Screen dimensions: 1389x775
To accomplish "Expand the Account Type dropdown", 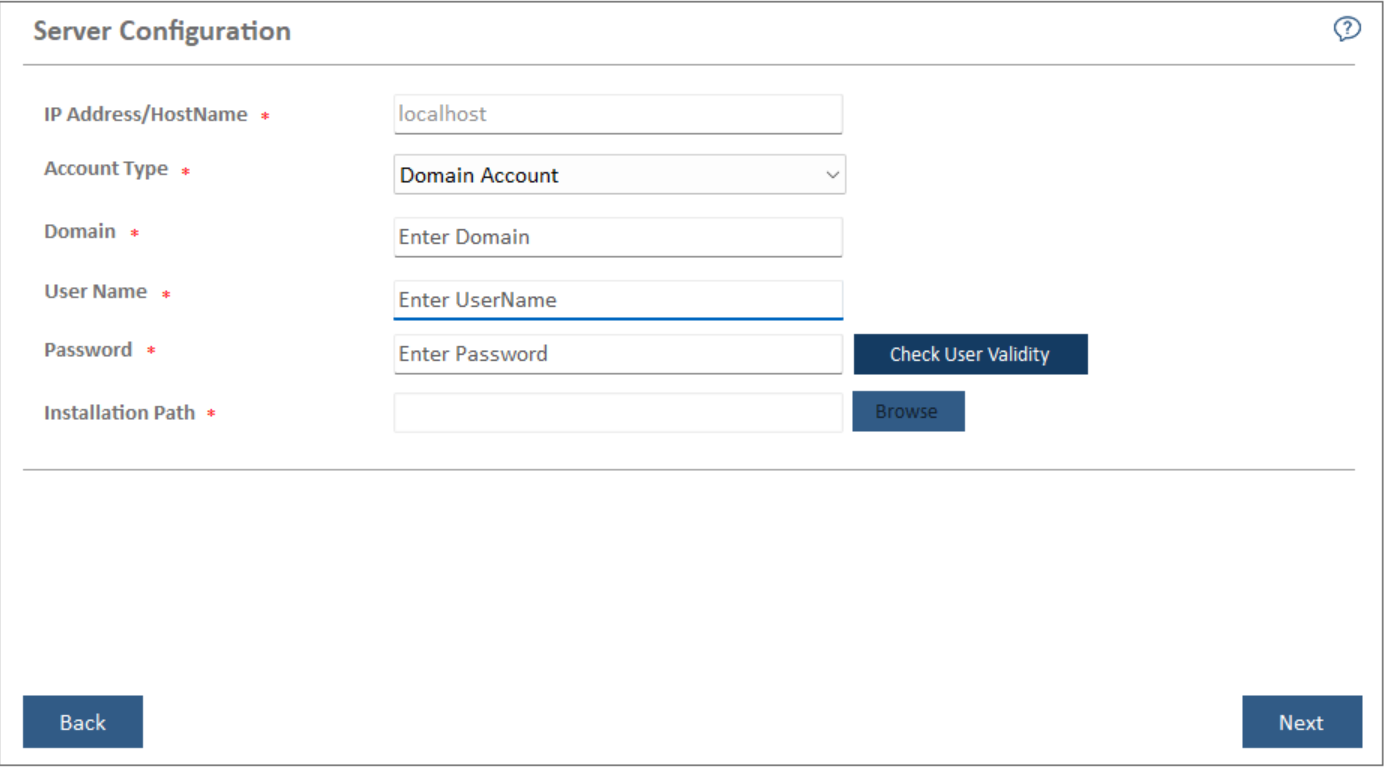I will click(619, 175).
